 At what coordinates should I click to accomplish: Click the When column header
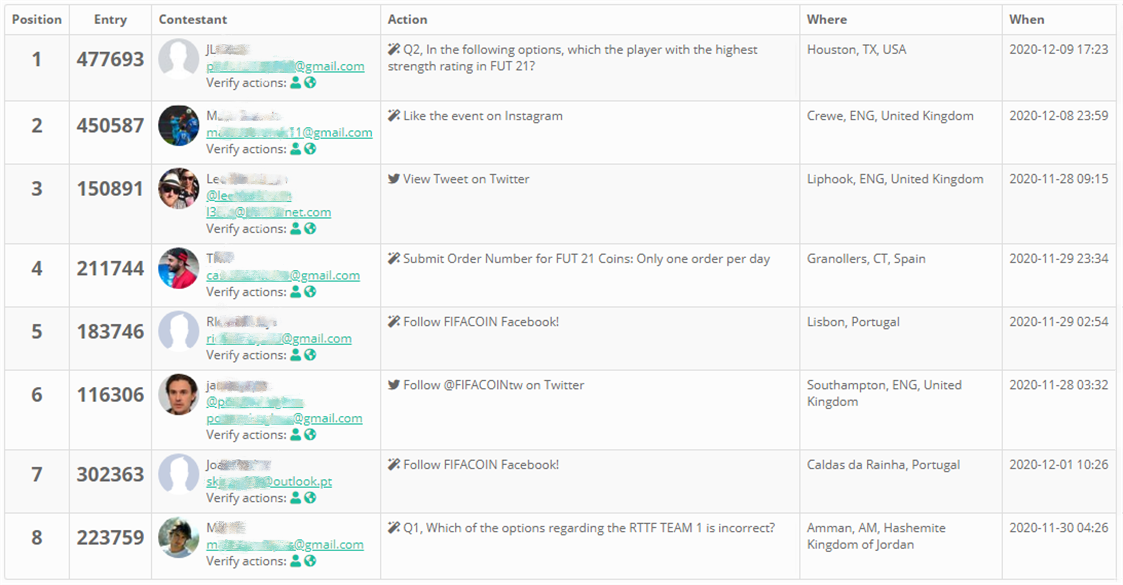(x=1026, y=19)
